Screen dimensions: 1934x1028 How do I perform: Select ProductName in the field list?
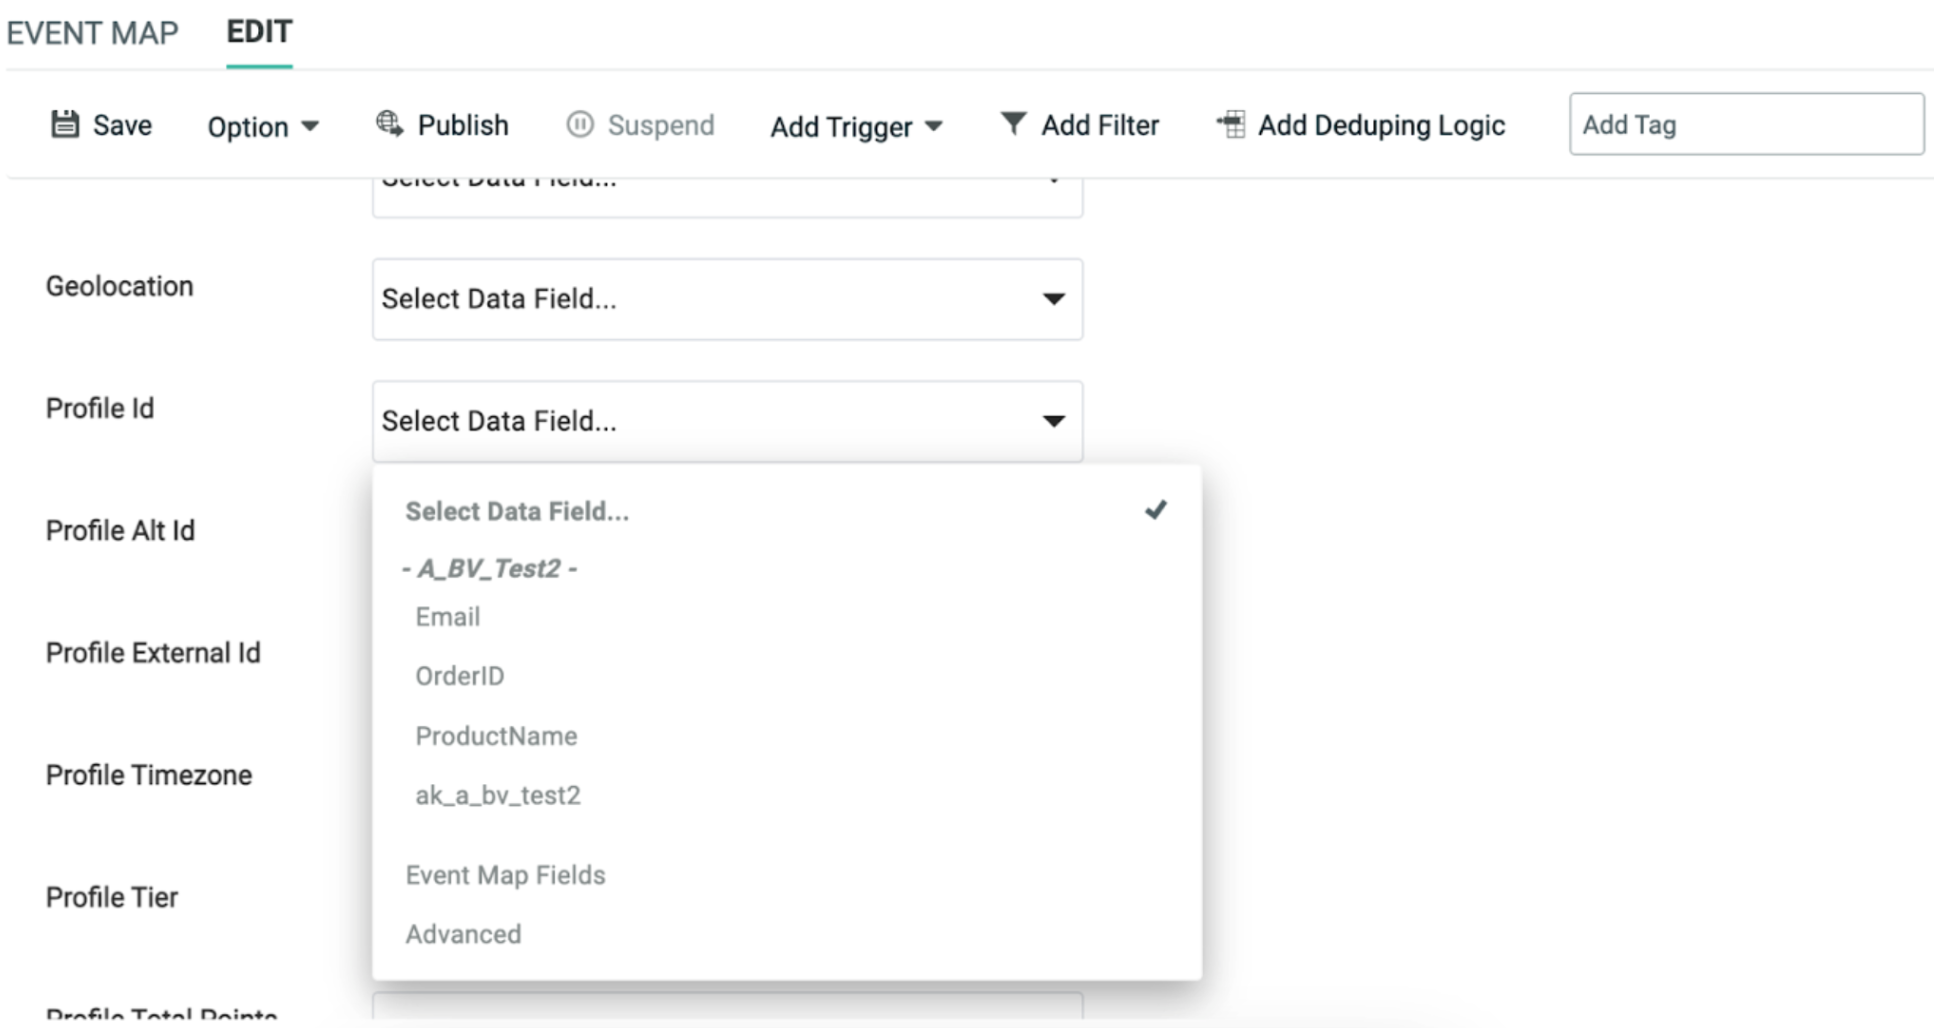pos(496,736)
